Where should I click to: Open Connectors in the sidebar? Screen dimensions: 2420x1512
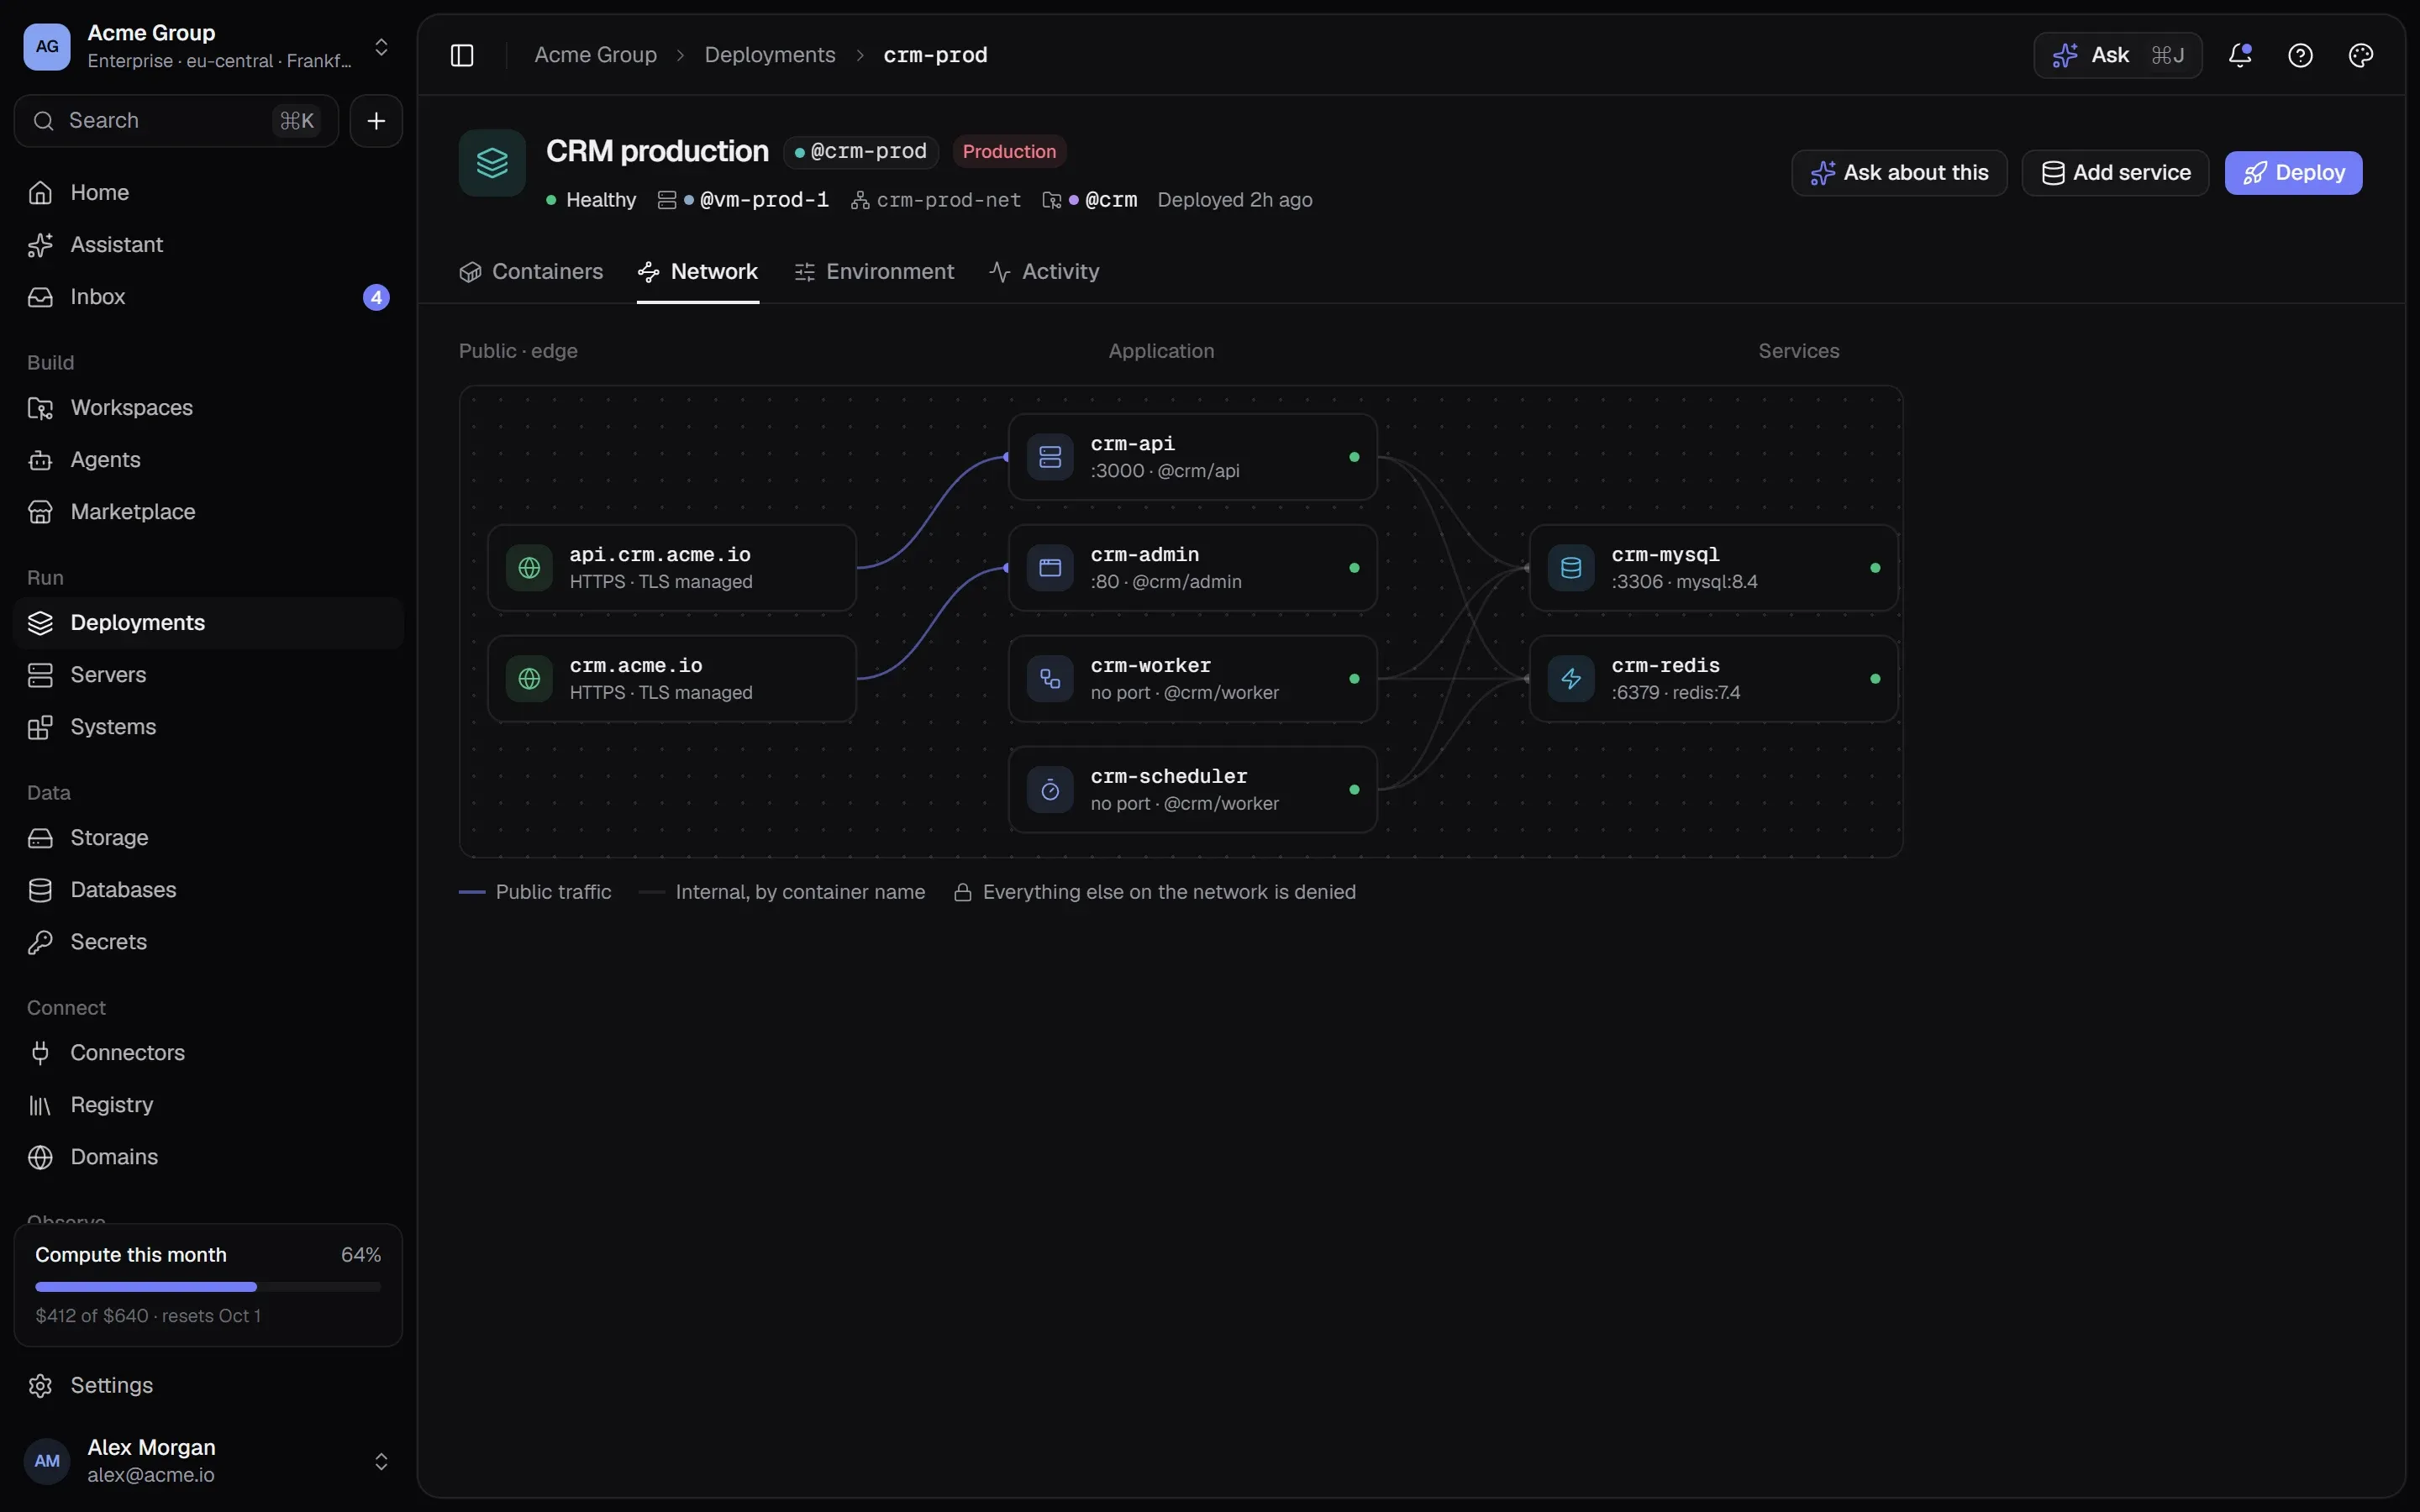(x=208, y=1053)
